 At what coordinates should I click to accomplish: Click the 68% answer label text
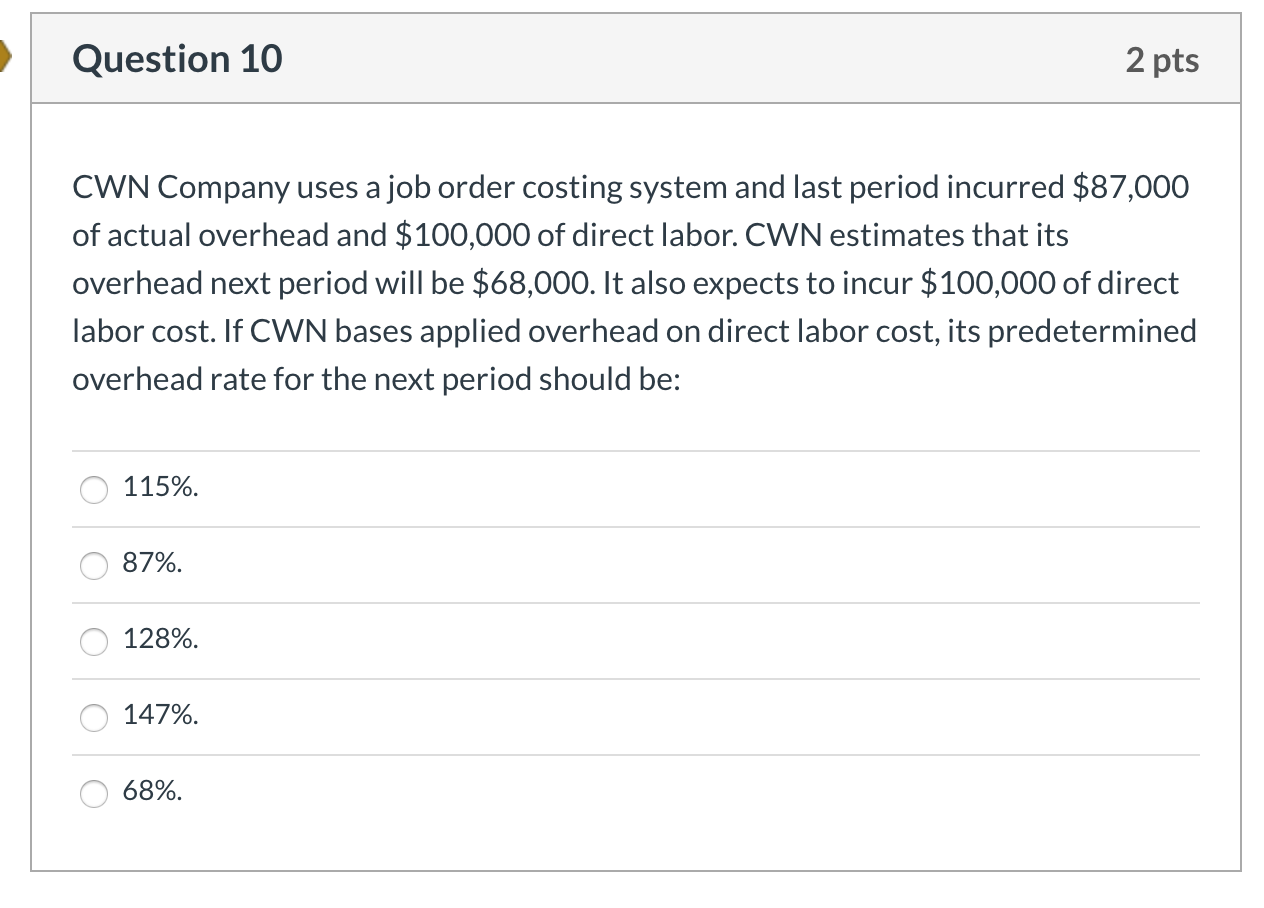151,791
